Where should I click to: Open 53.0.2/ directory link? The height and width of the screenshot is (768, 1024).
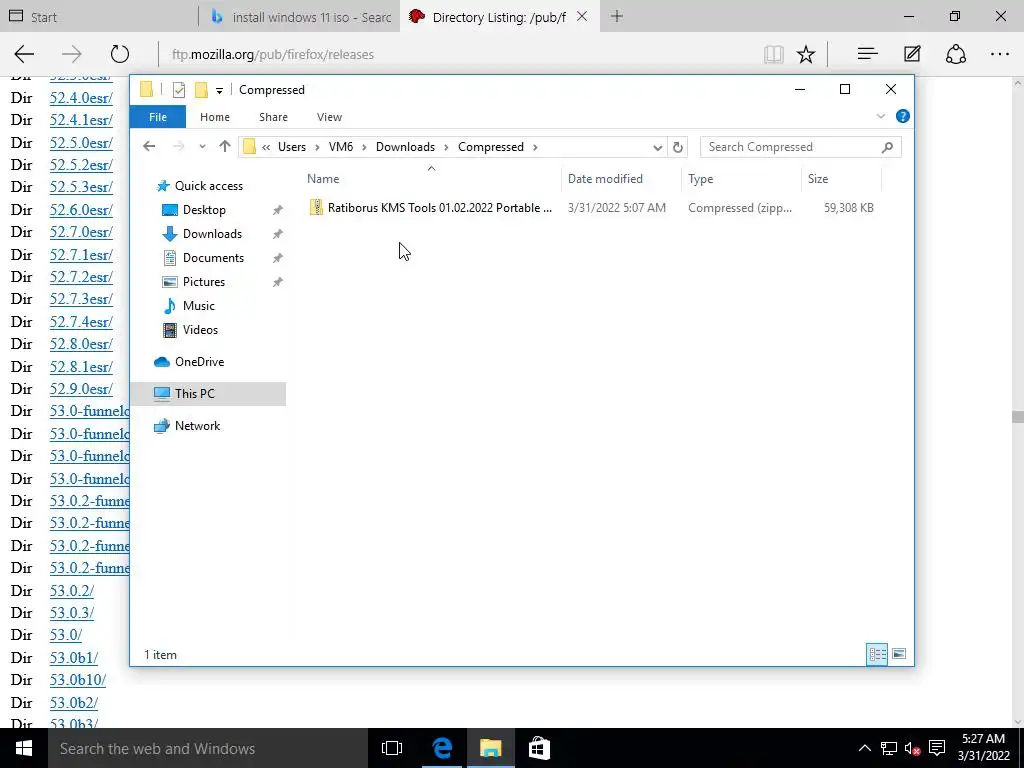pos(72,590)
